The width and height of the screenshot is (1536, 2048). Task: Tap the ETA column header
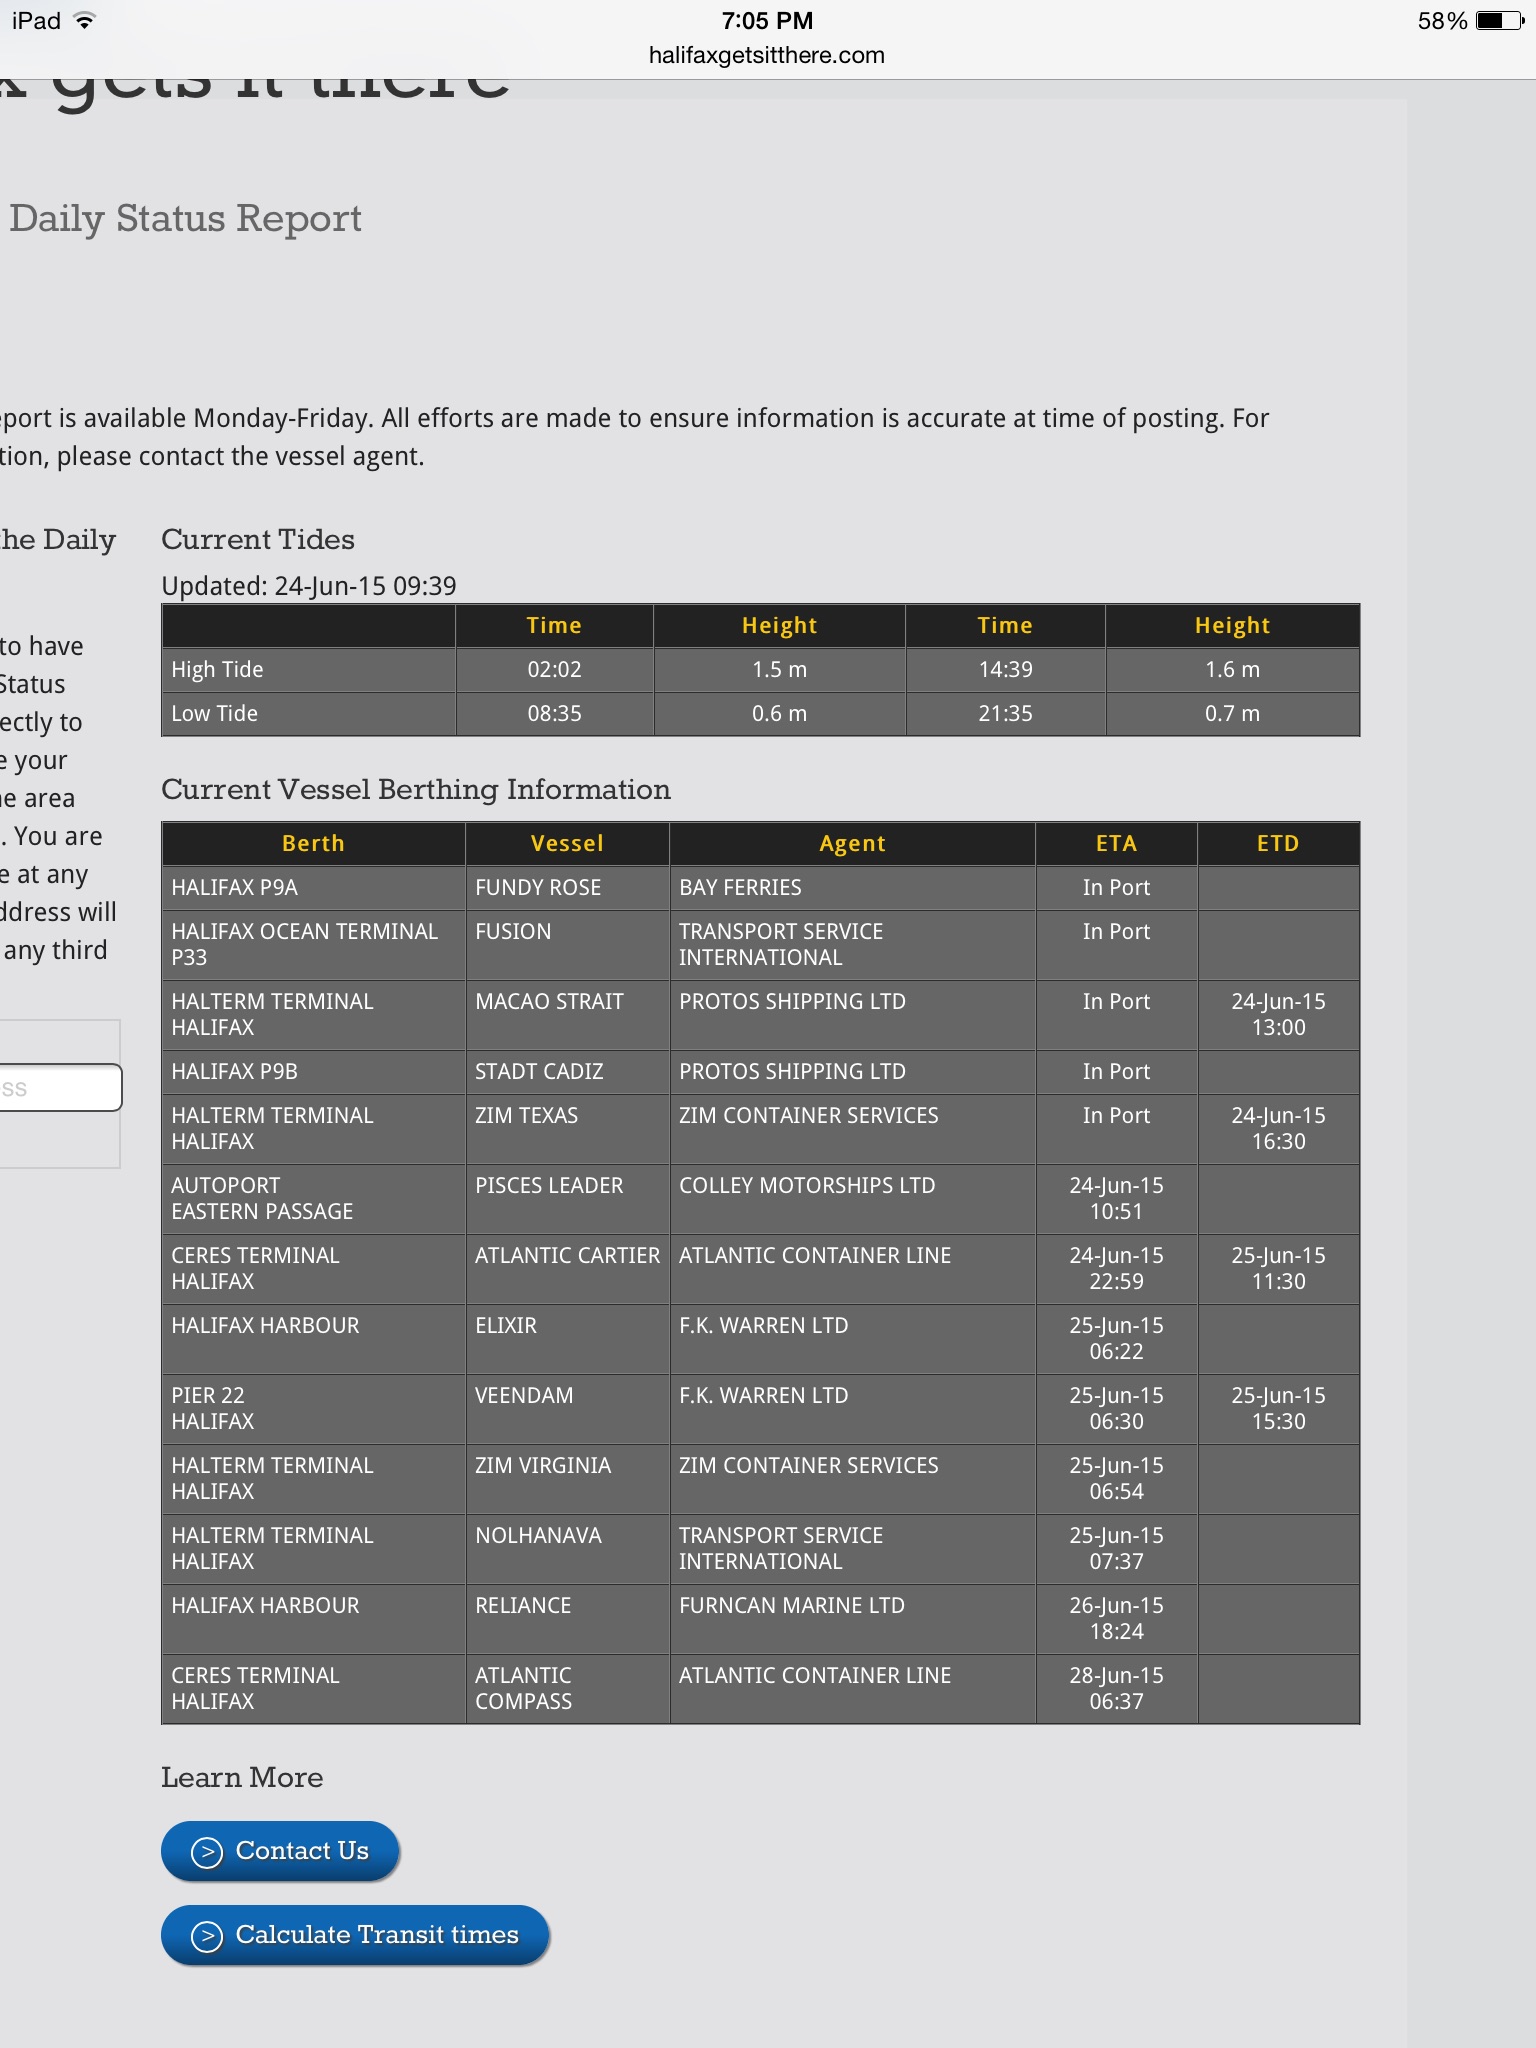point(1116,844)
